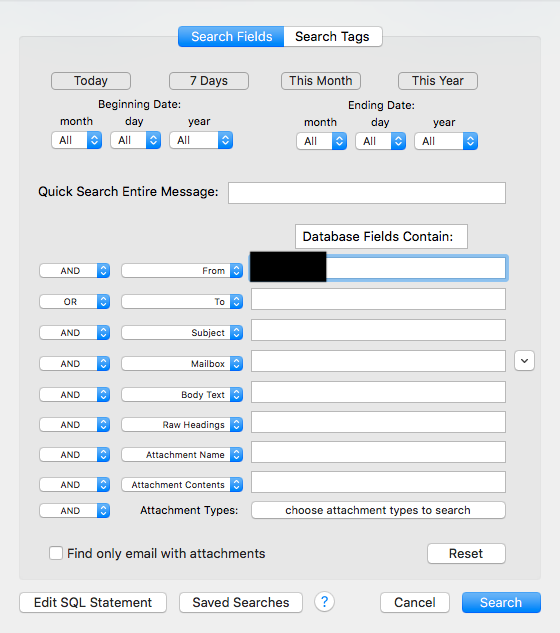Reset all search fields
The height and width of the screenshot is (633, 560).
[466, 553]
